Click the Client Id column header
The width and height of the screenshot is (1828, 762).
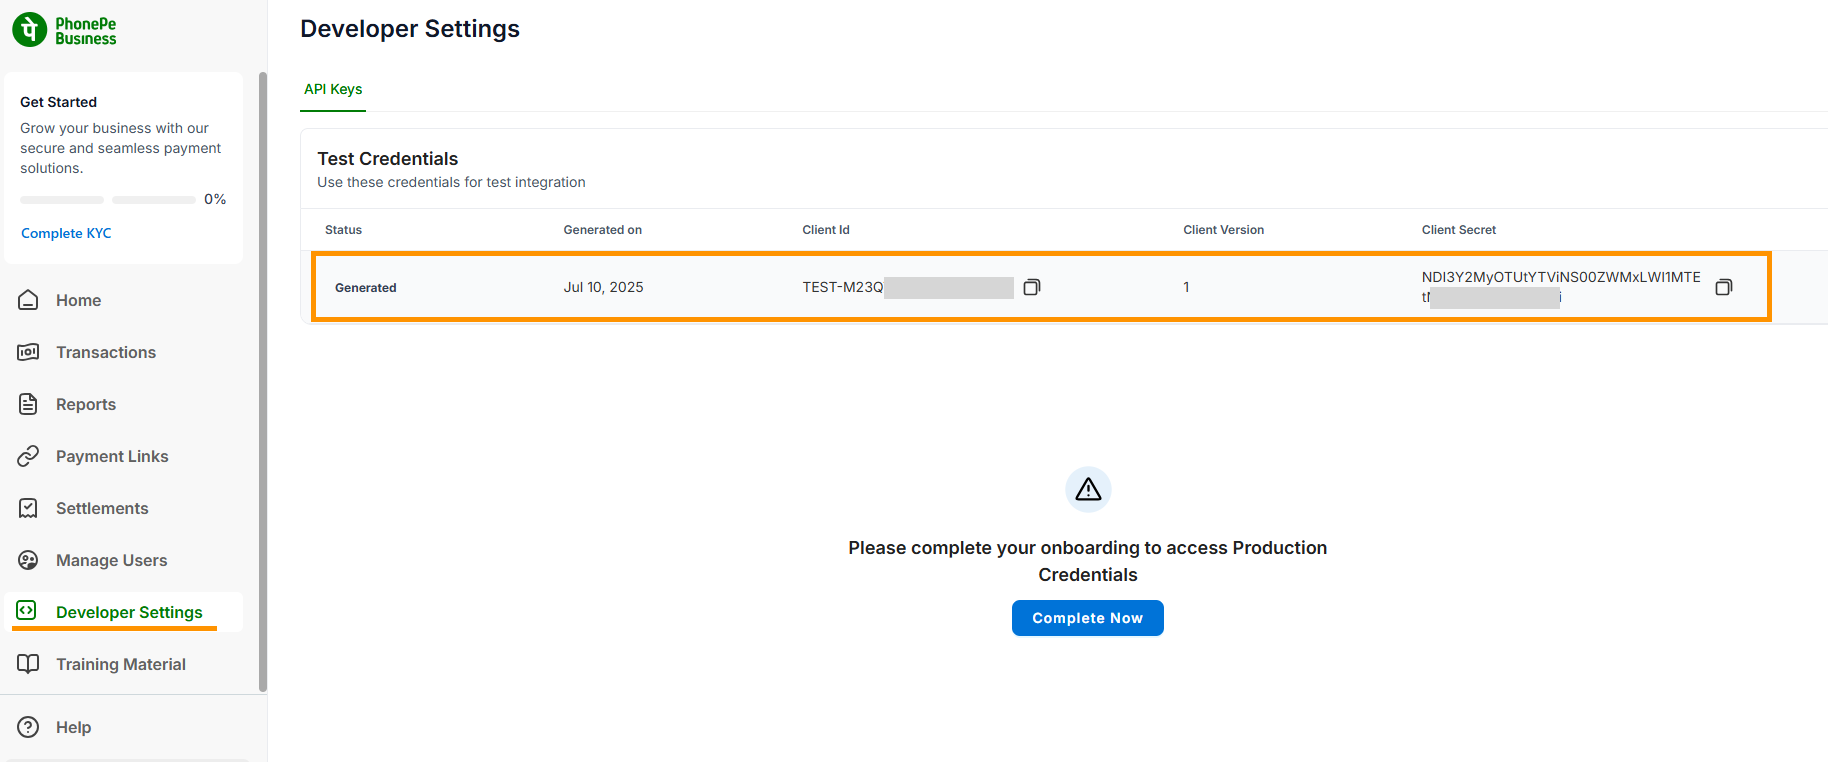pyautogui.click(x=826, y=230)
